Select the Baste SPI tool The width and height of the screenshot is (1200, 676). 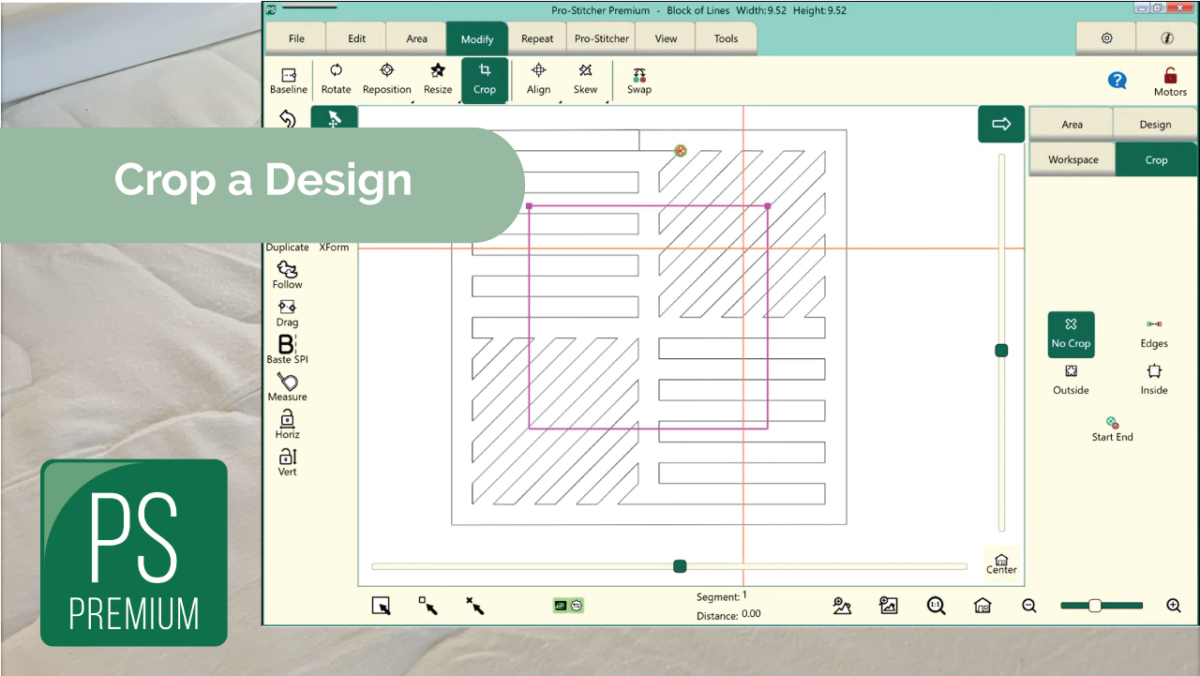[286, 348]
